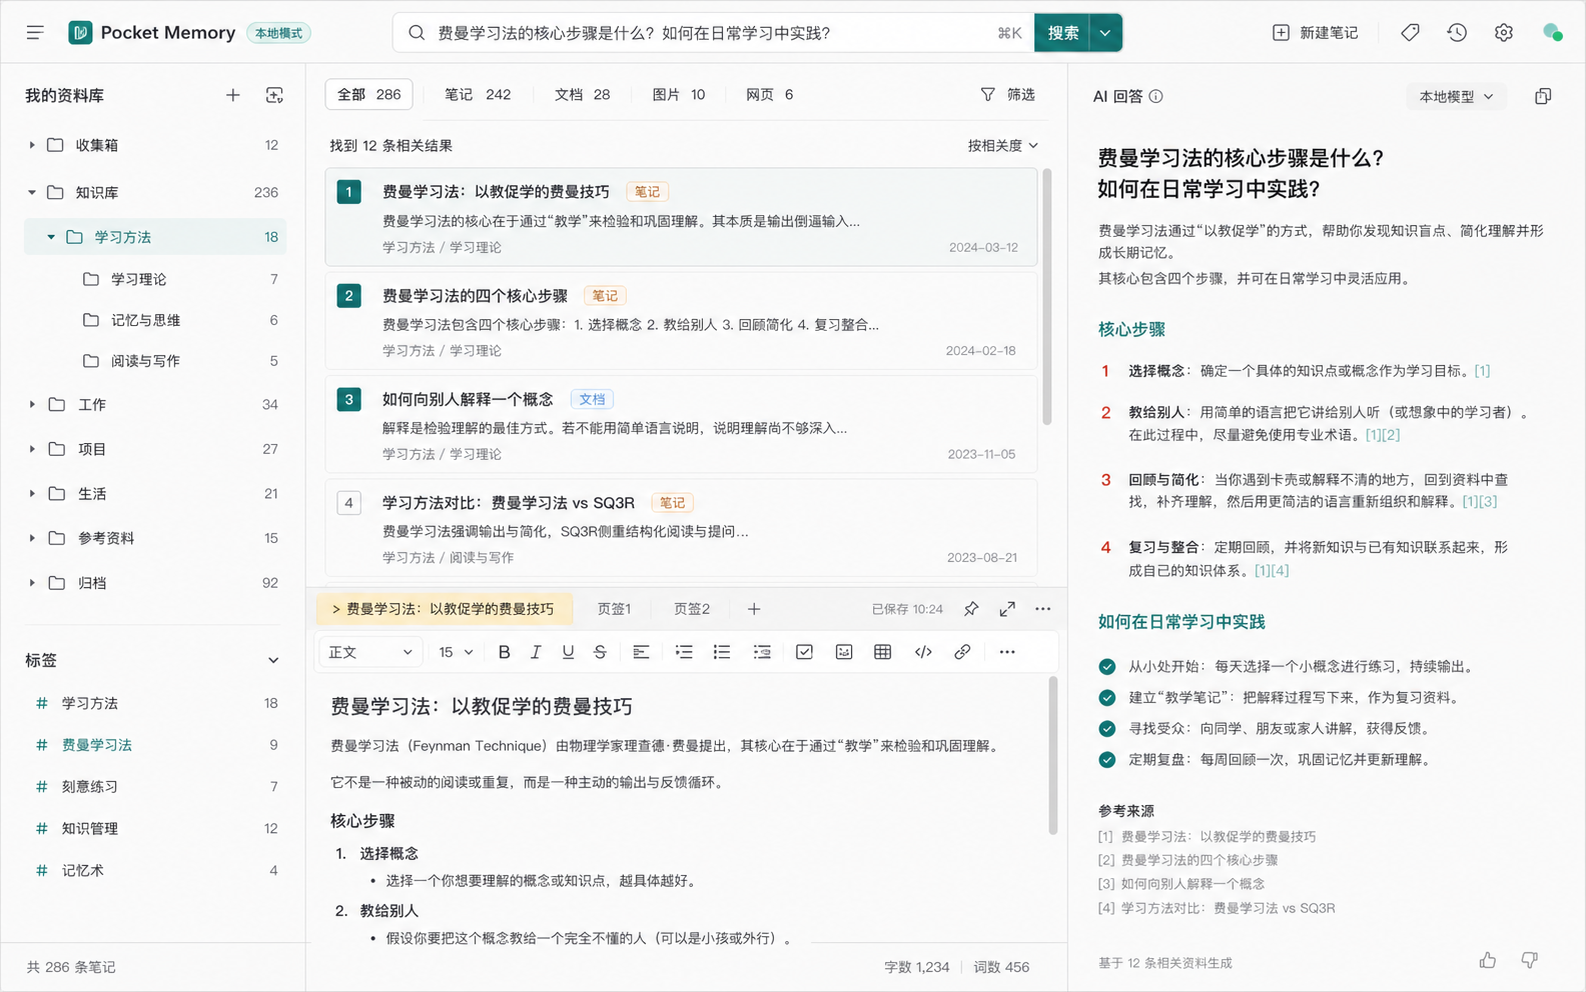This screenshot has height=992, width=1586.
Task: Click the 搜索 button
Action: point(1063,33)
